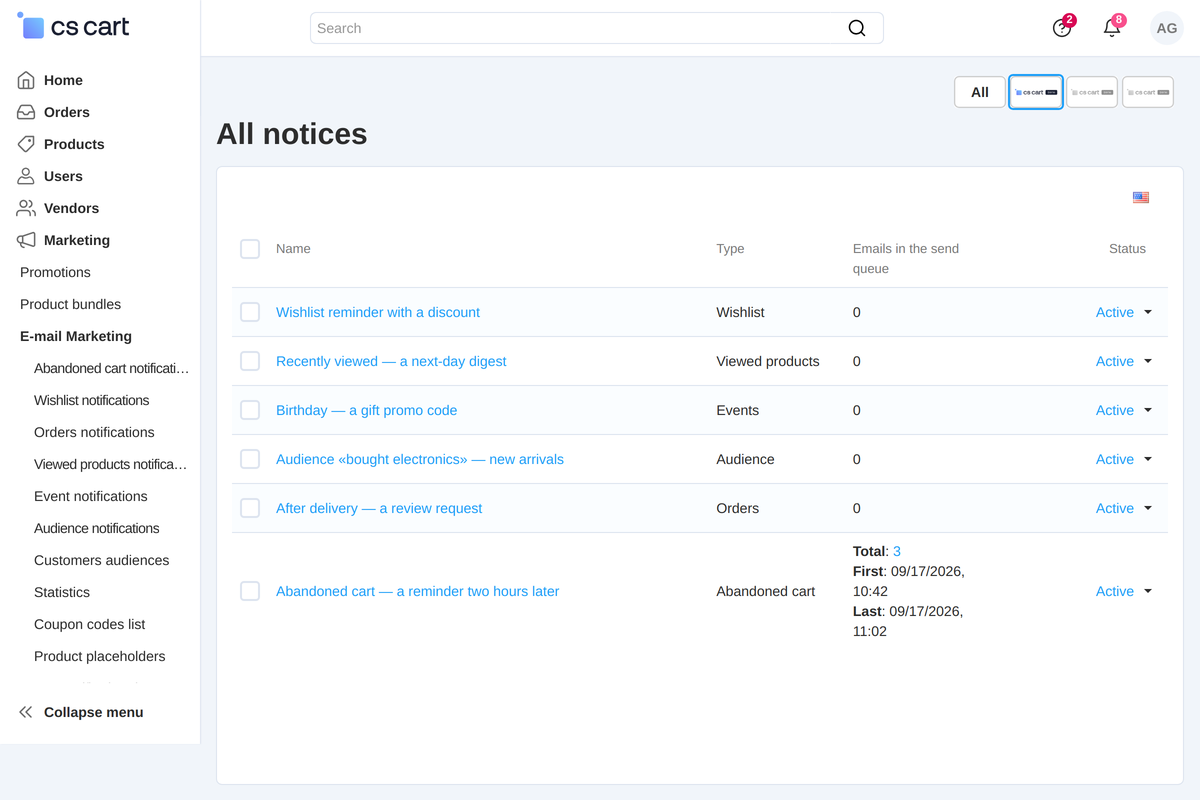
Task: Open Statistics submenu item
Action: click(x=62, y=592)
